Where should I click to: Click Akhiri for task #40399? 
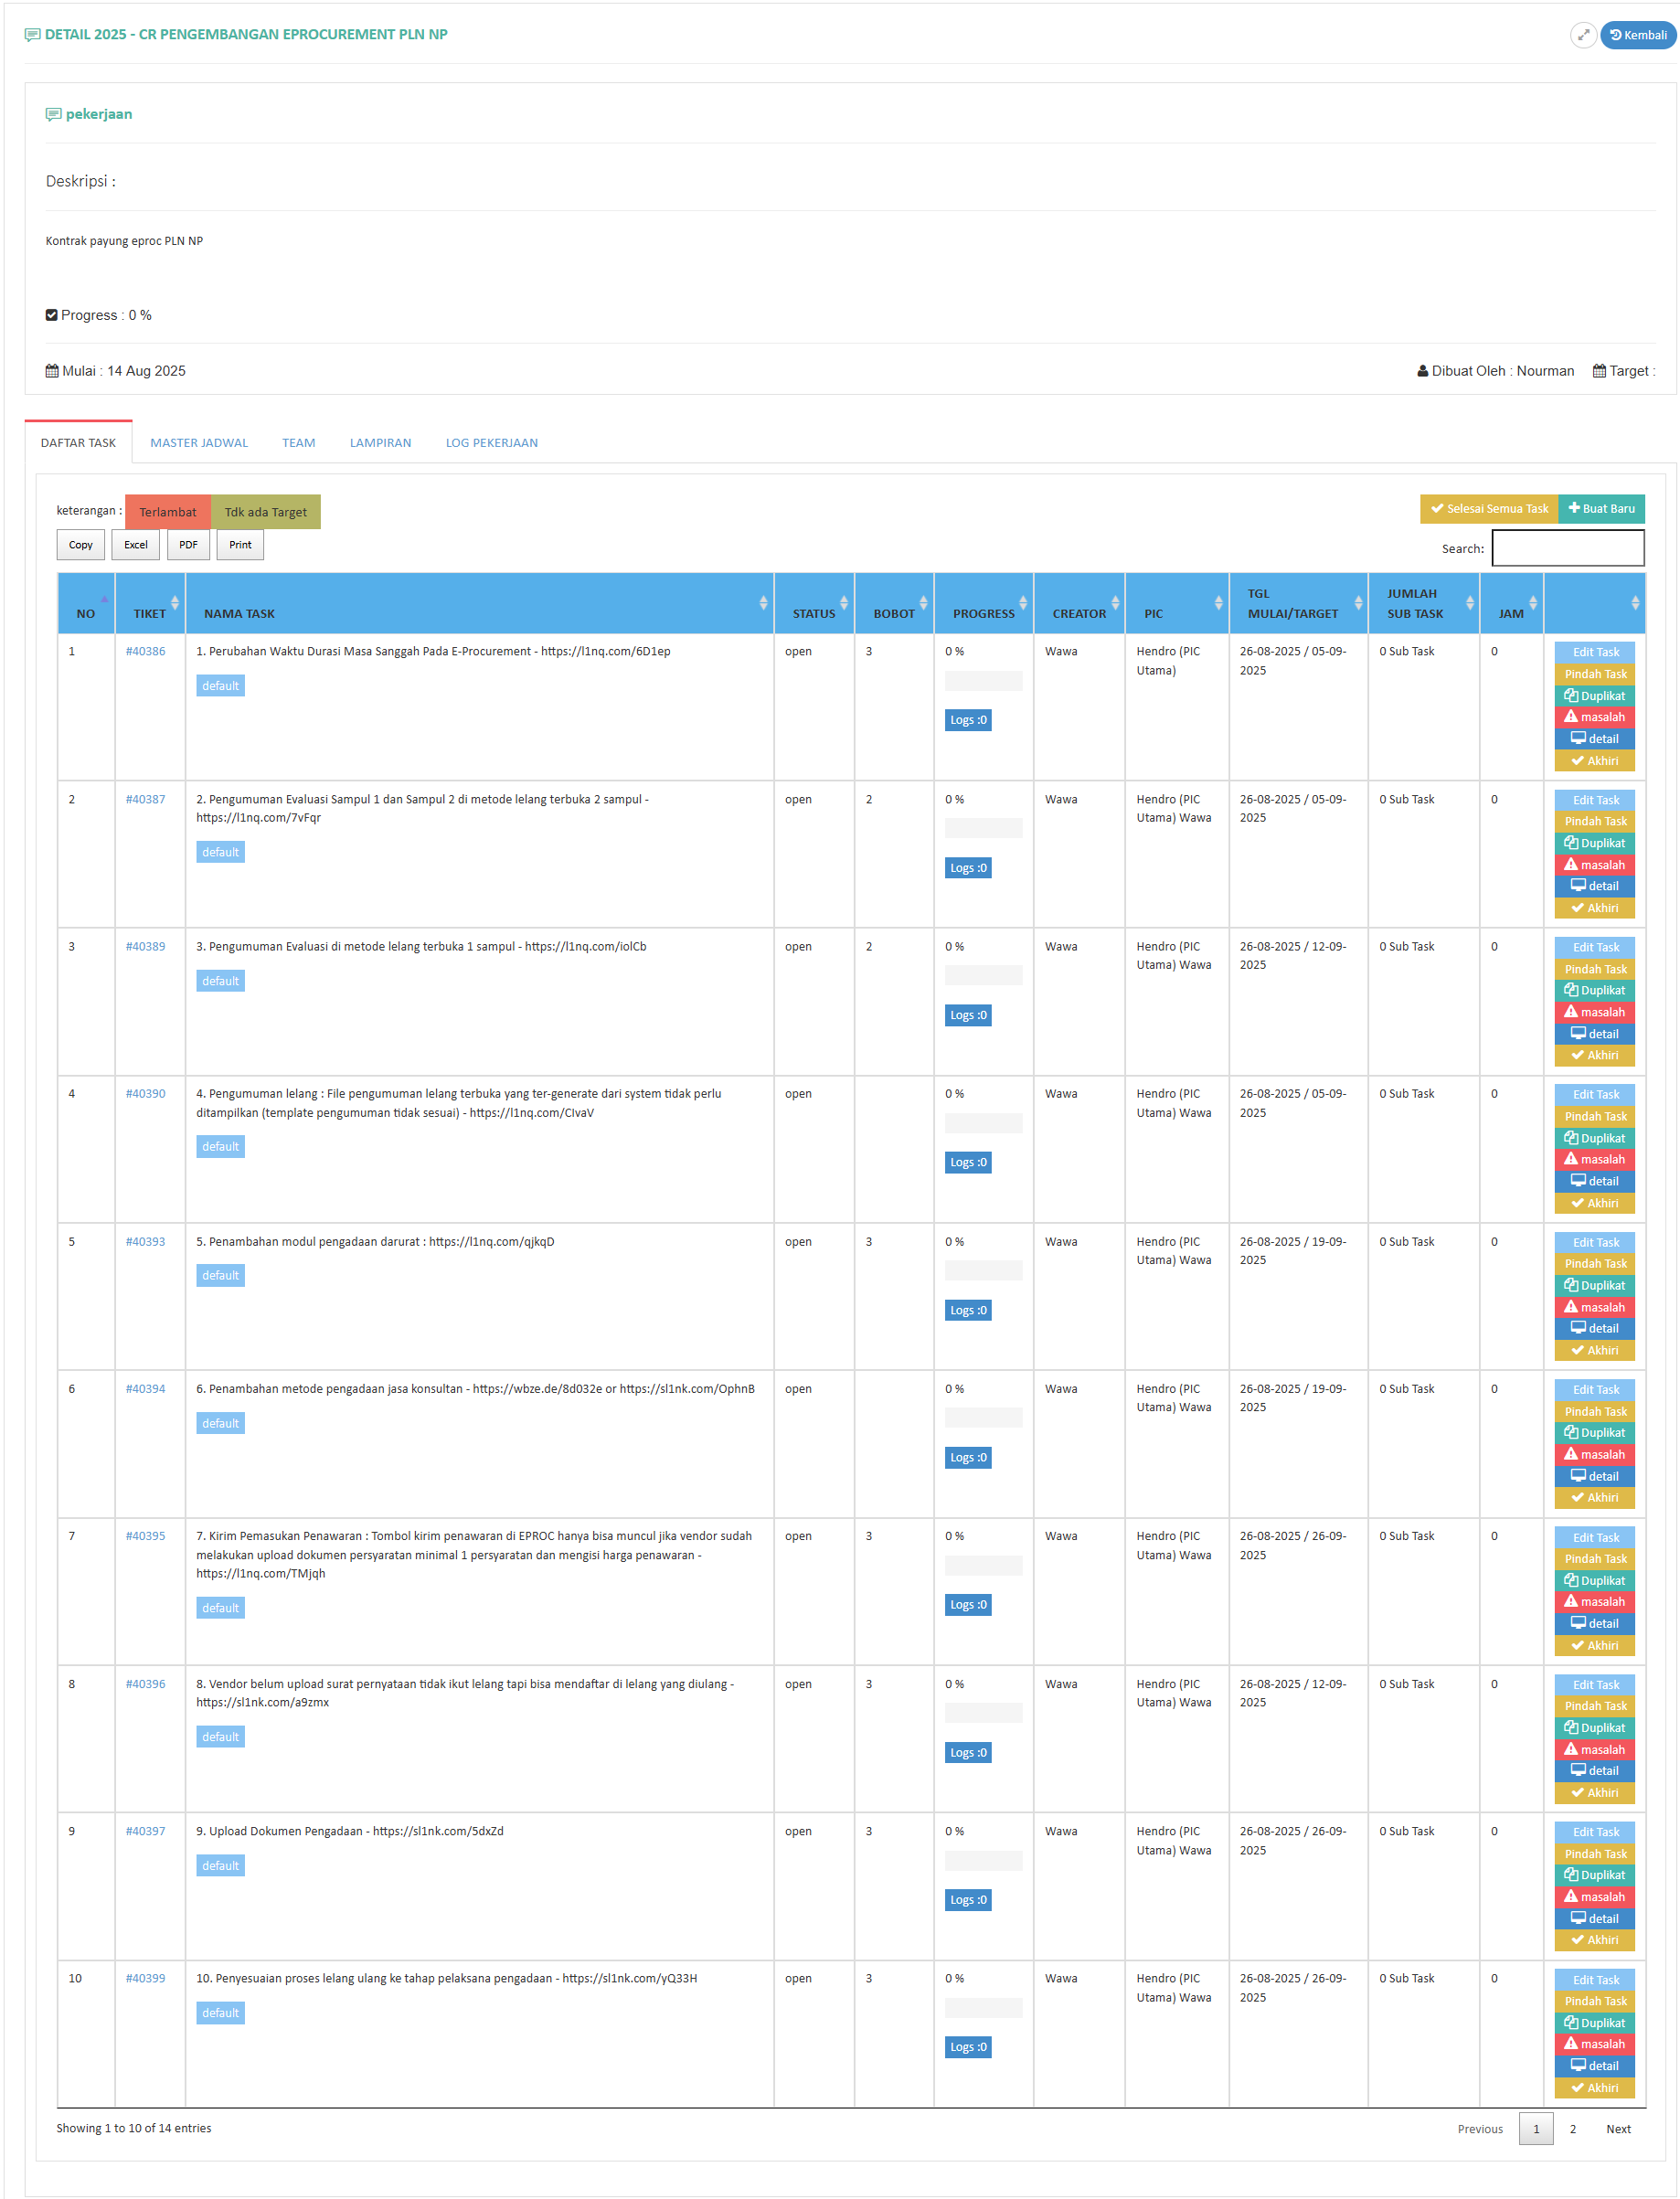pos(1595,2088)
